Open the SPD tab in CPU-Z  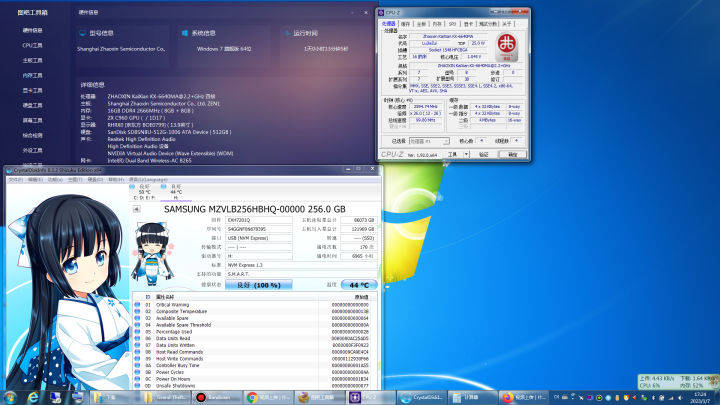tap(452, 24)
